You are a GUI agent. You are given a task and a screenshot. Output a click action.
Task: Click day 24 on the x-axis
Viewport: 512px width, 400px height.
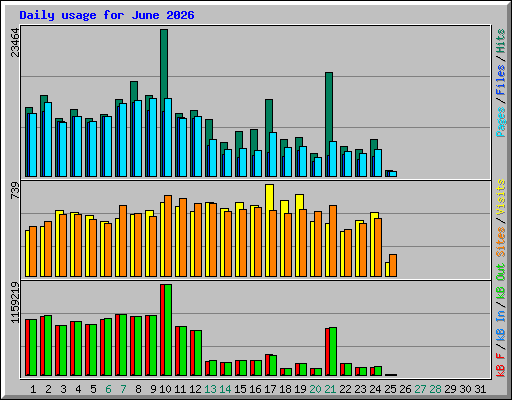pyautogui.click(x=375, y=389)
